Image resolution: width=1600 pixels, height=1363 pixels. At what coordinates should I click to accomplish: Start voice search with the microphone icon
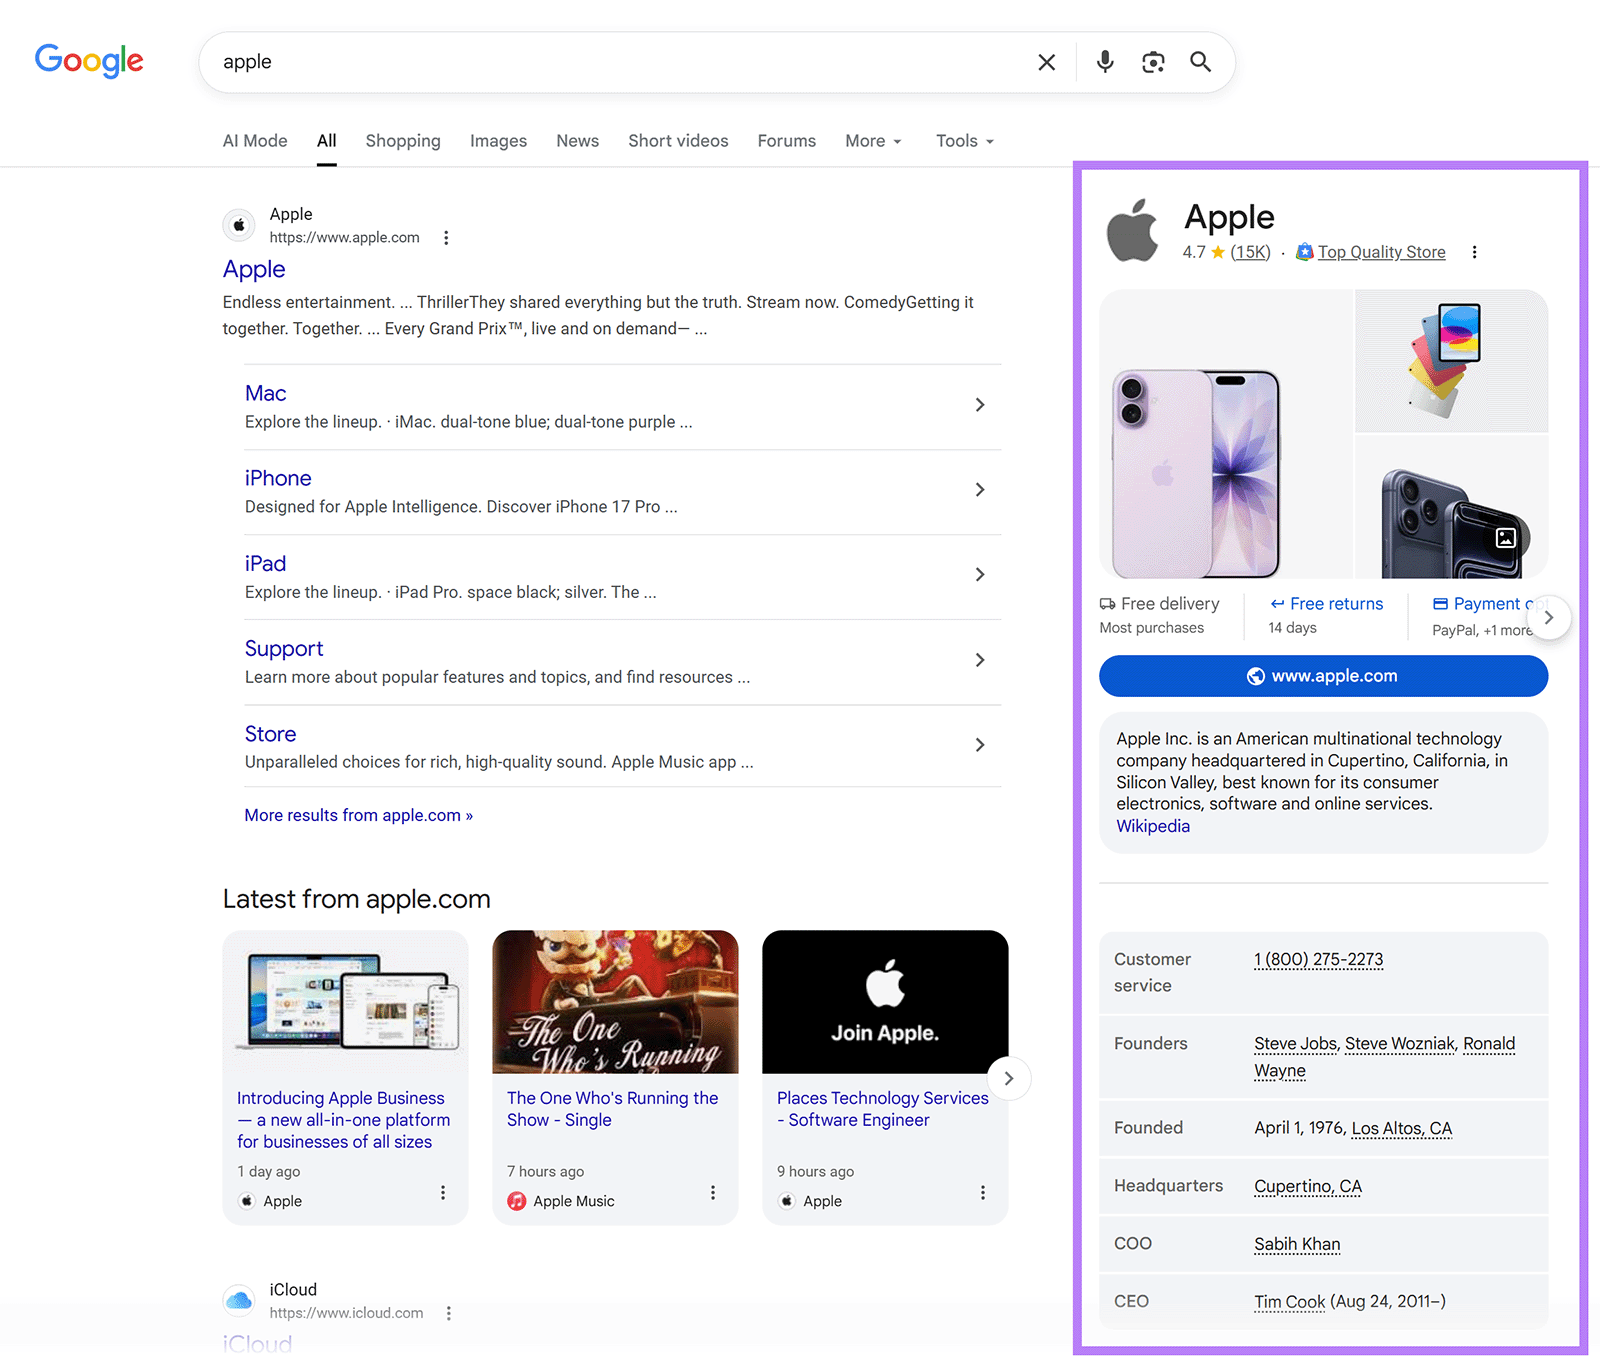click(1104, 61)
